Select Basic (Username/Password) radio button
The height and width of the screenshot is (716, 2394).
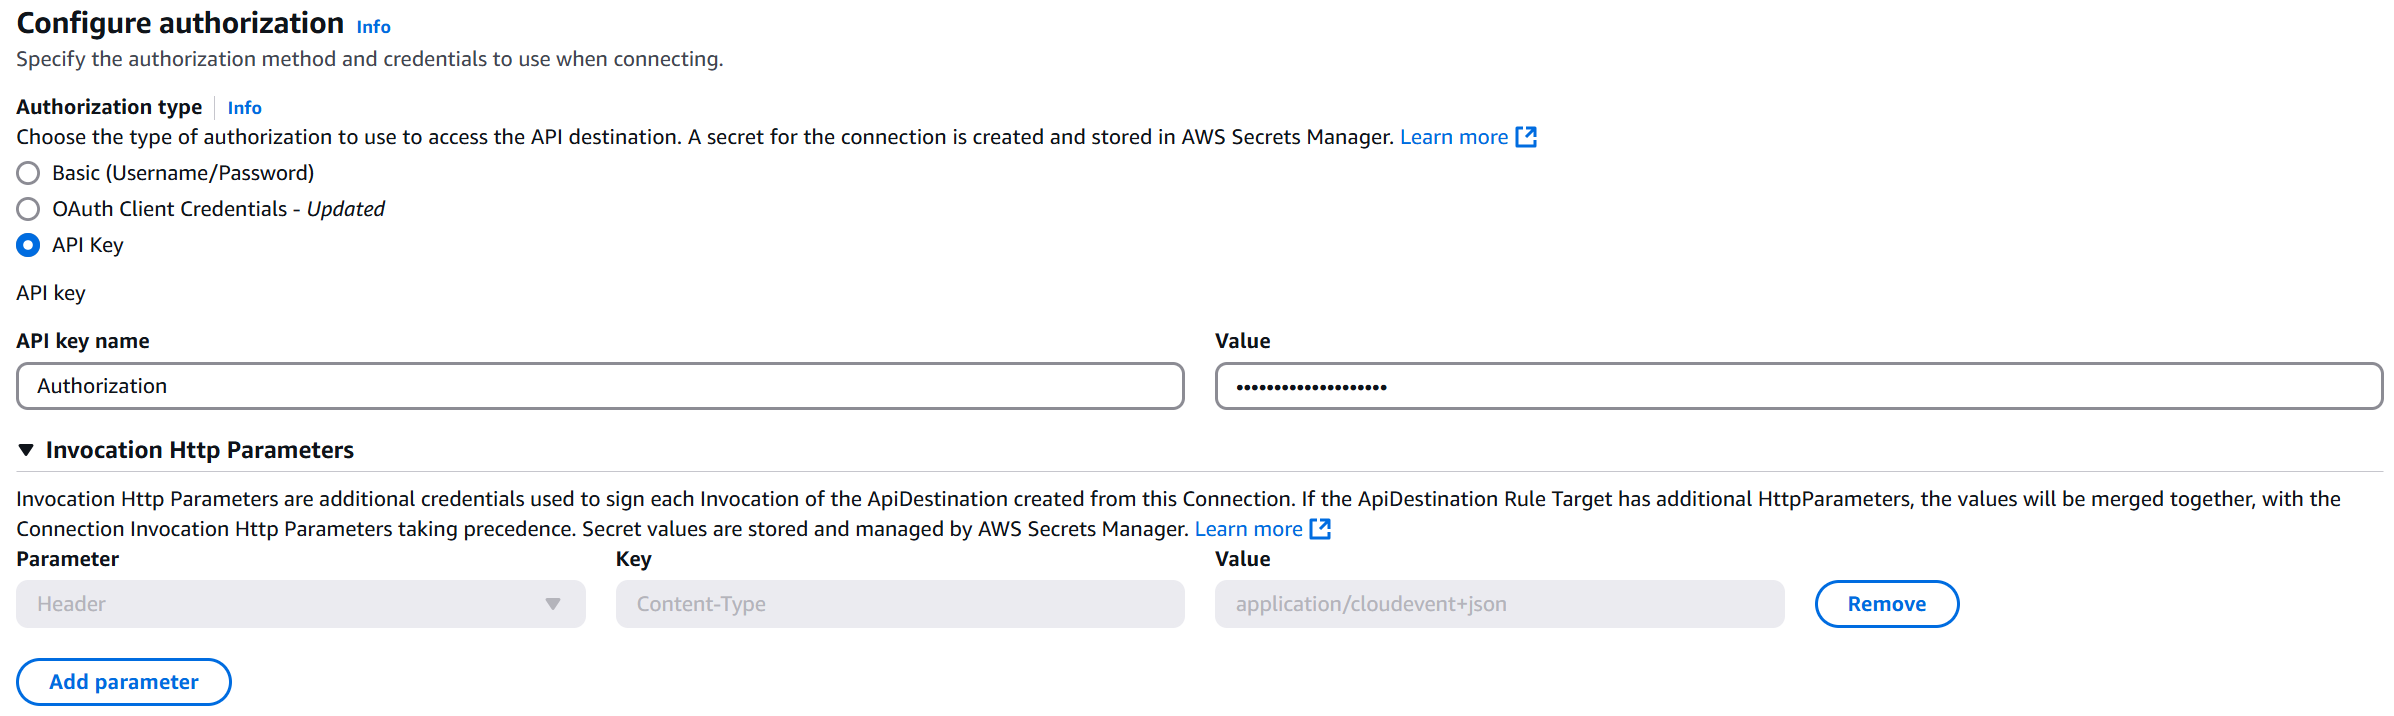(x=28, y=173)
